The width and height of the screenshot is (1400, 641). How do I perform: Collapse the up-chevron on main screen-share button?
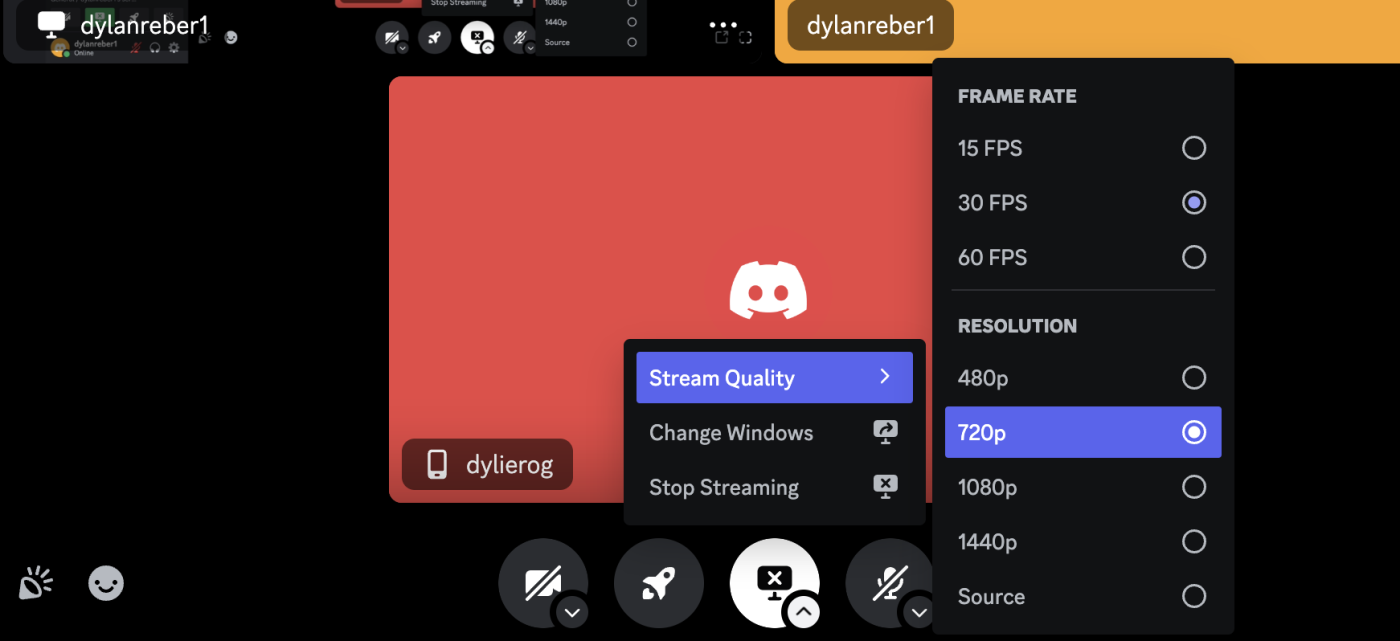(804, 612)
